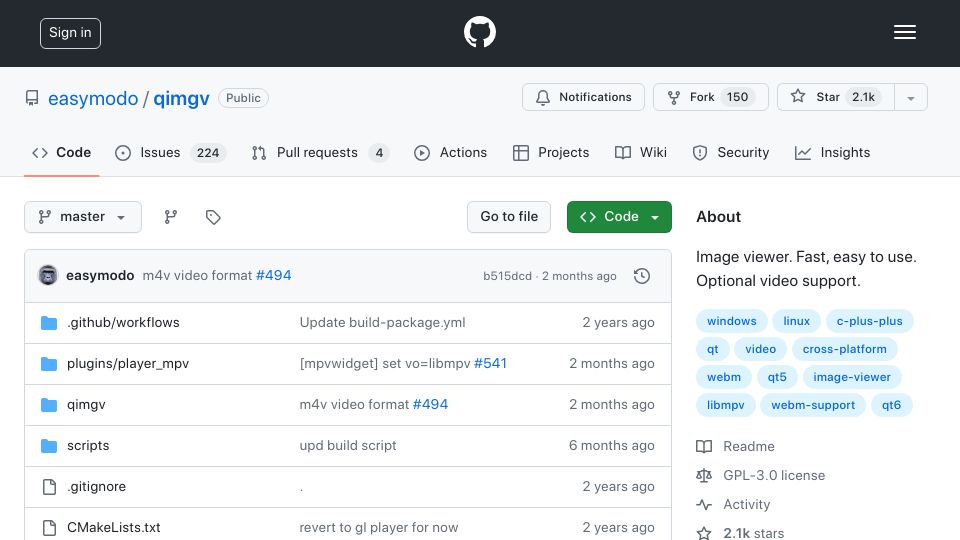Expand the star lists dropdown arrow
Viewport: 960px width, 540px height.
coord(911,97)
